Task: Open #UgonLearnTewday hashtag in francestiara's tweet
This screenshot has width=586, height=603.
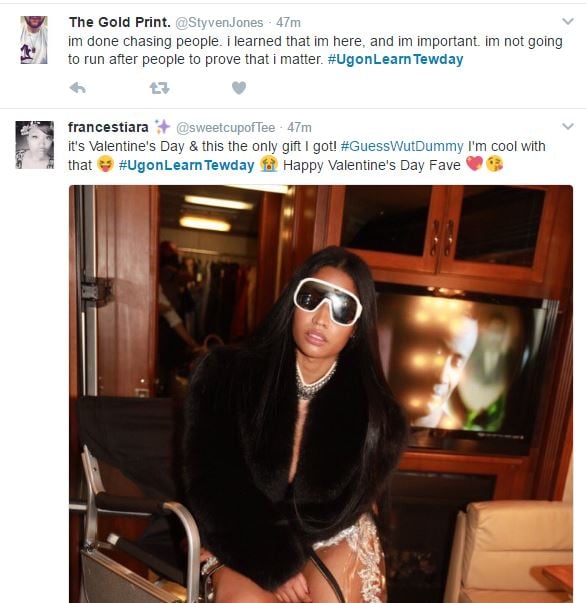Action: point(186,165)
